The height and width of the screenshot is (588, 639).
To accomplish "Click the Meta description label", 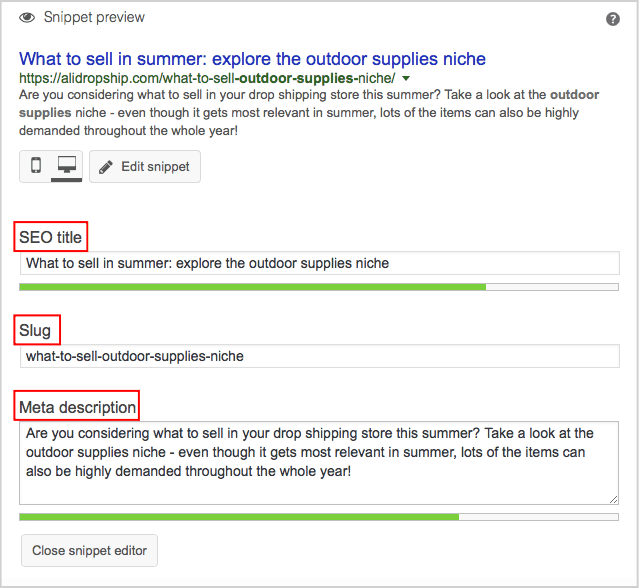I will [77, 407].
